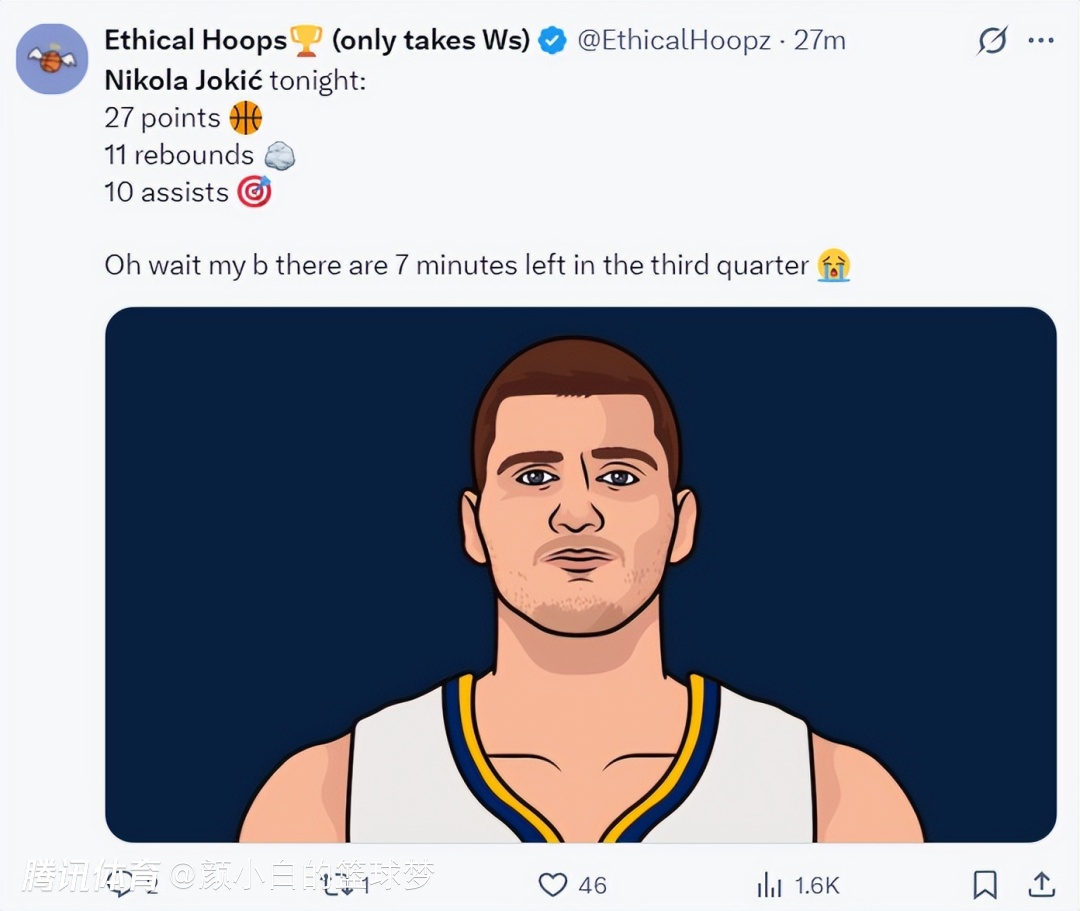Bookmark this post

pos(984,884)
